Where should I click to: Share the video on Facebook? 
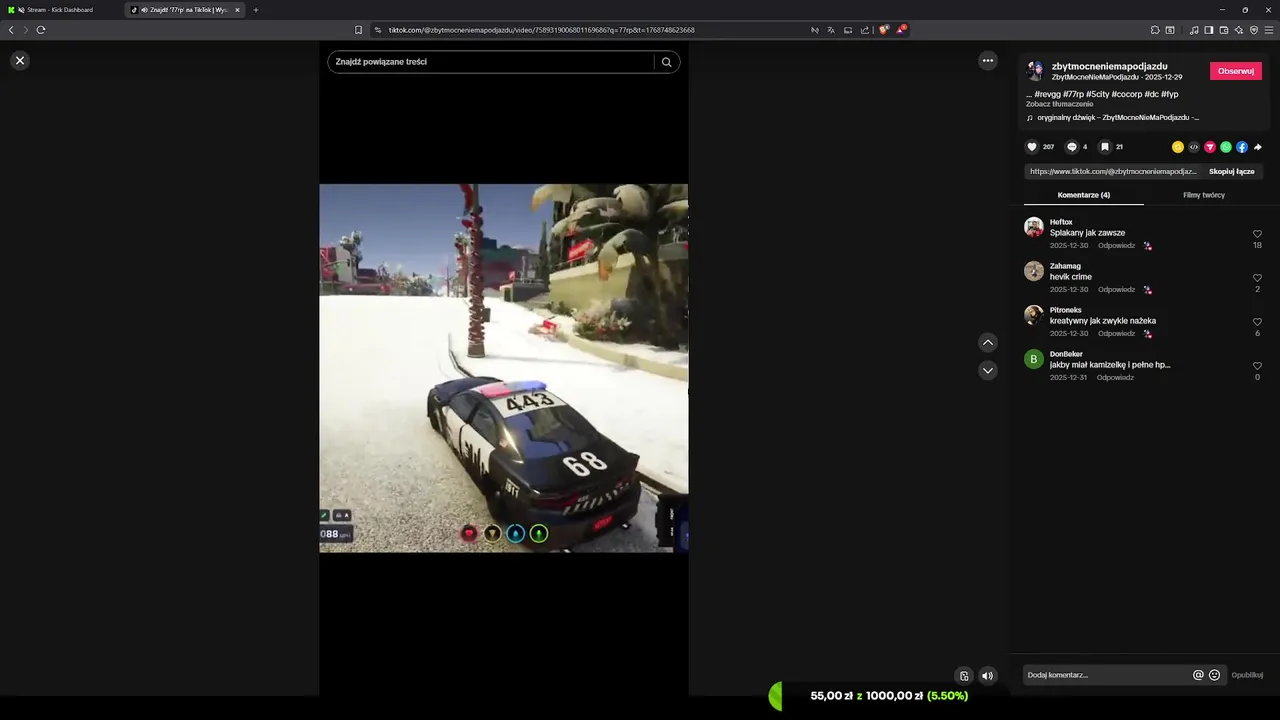click(1242, 147)
